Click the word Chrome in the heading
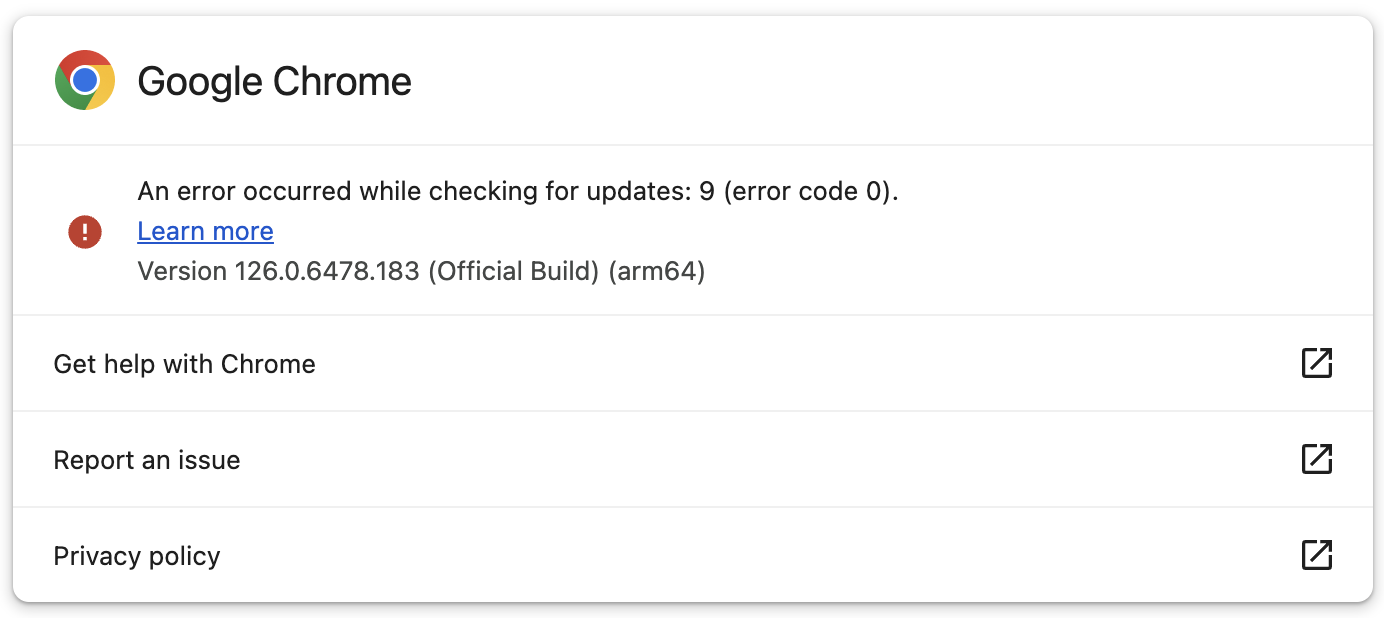 [342, 81]
